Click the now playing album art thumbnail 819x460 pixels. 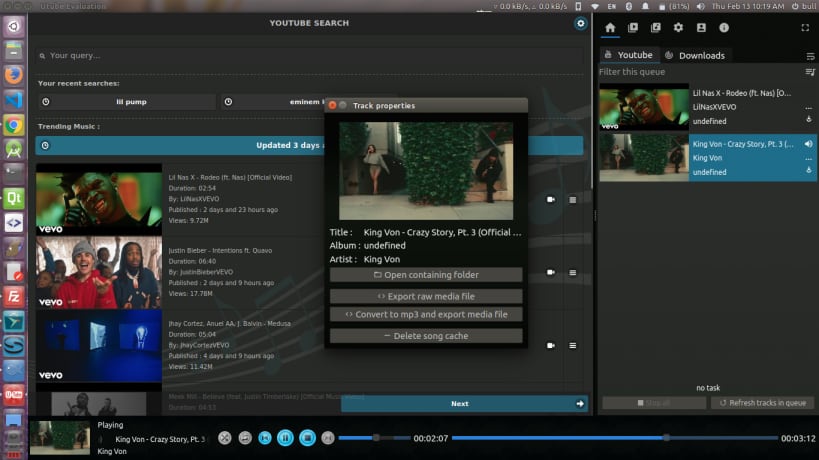[x=60, y=438]
